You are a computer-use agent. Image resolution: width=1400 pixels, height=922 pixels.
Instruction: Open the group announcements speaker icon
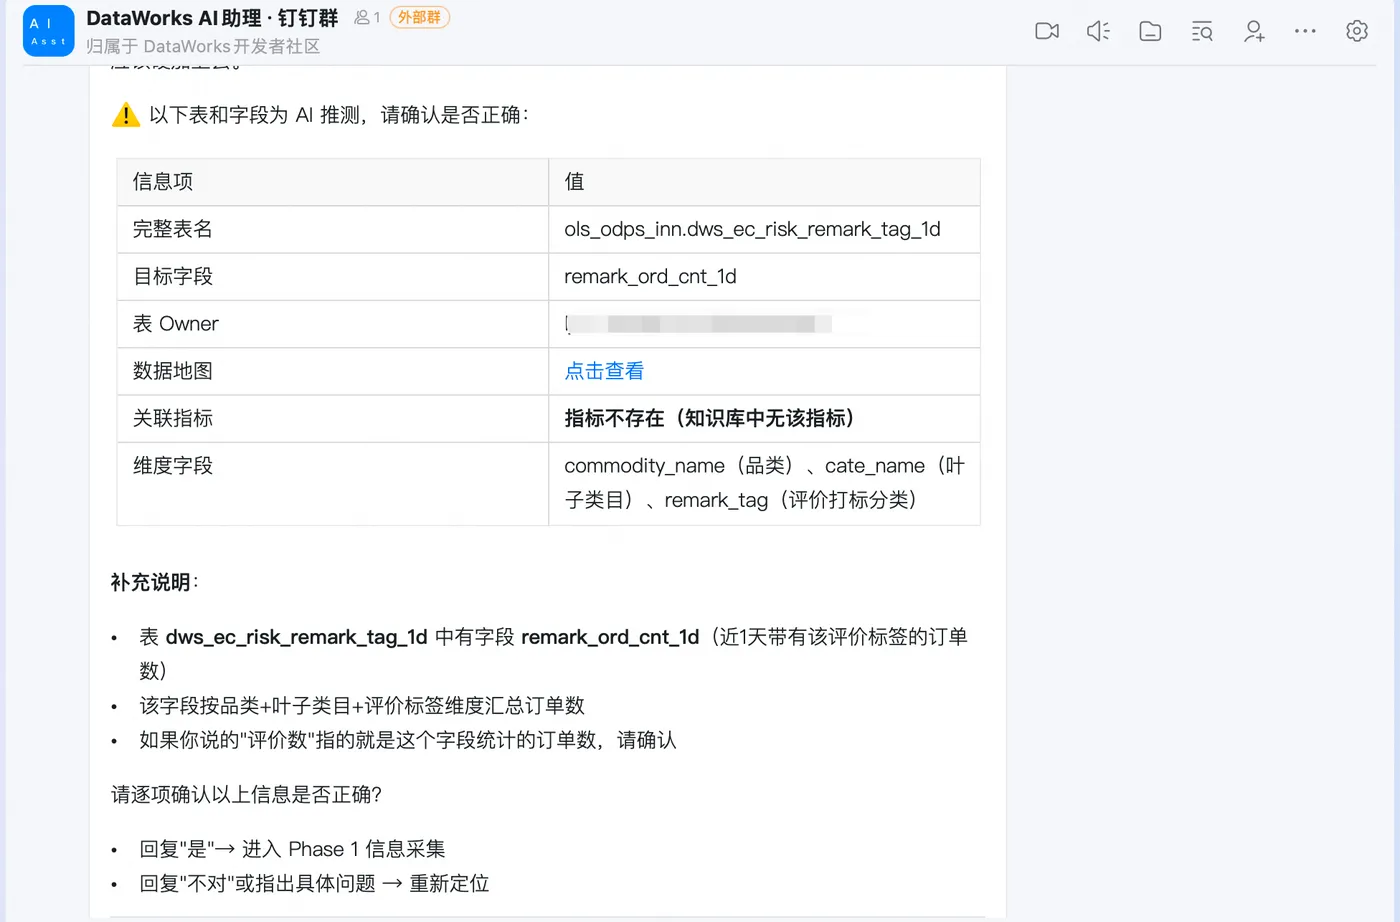tap(1098, 31)
